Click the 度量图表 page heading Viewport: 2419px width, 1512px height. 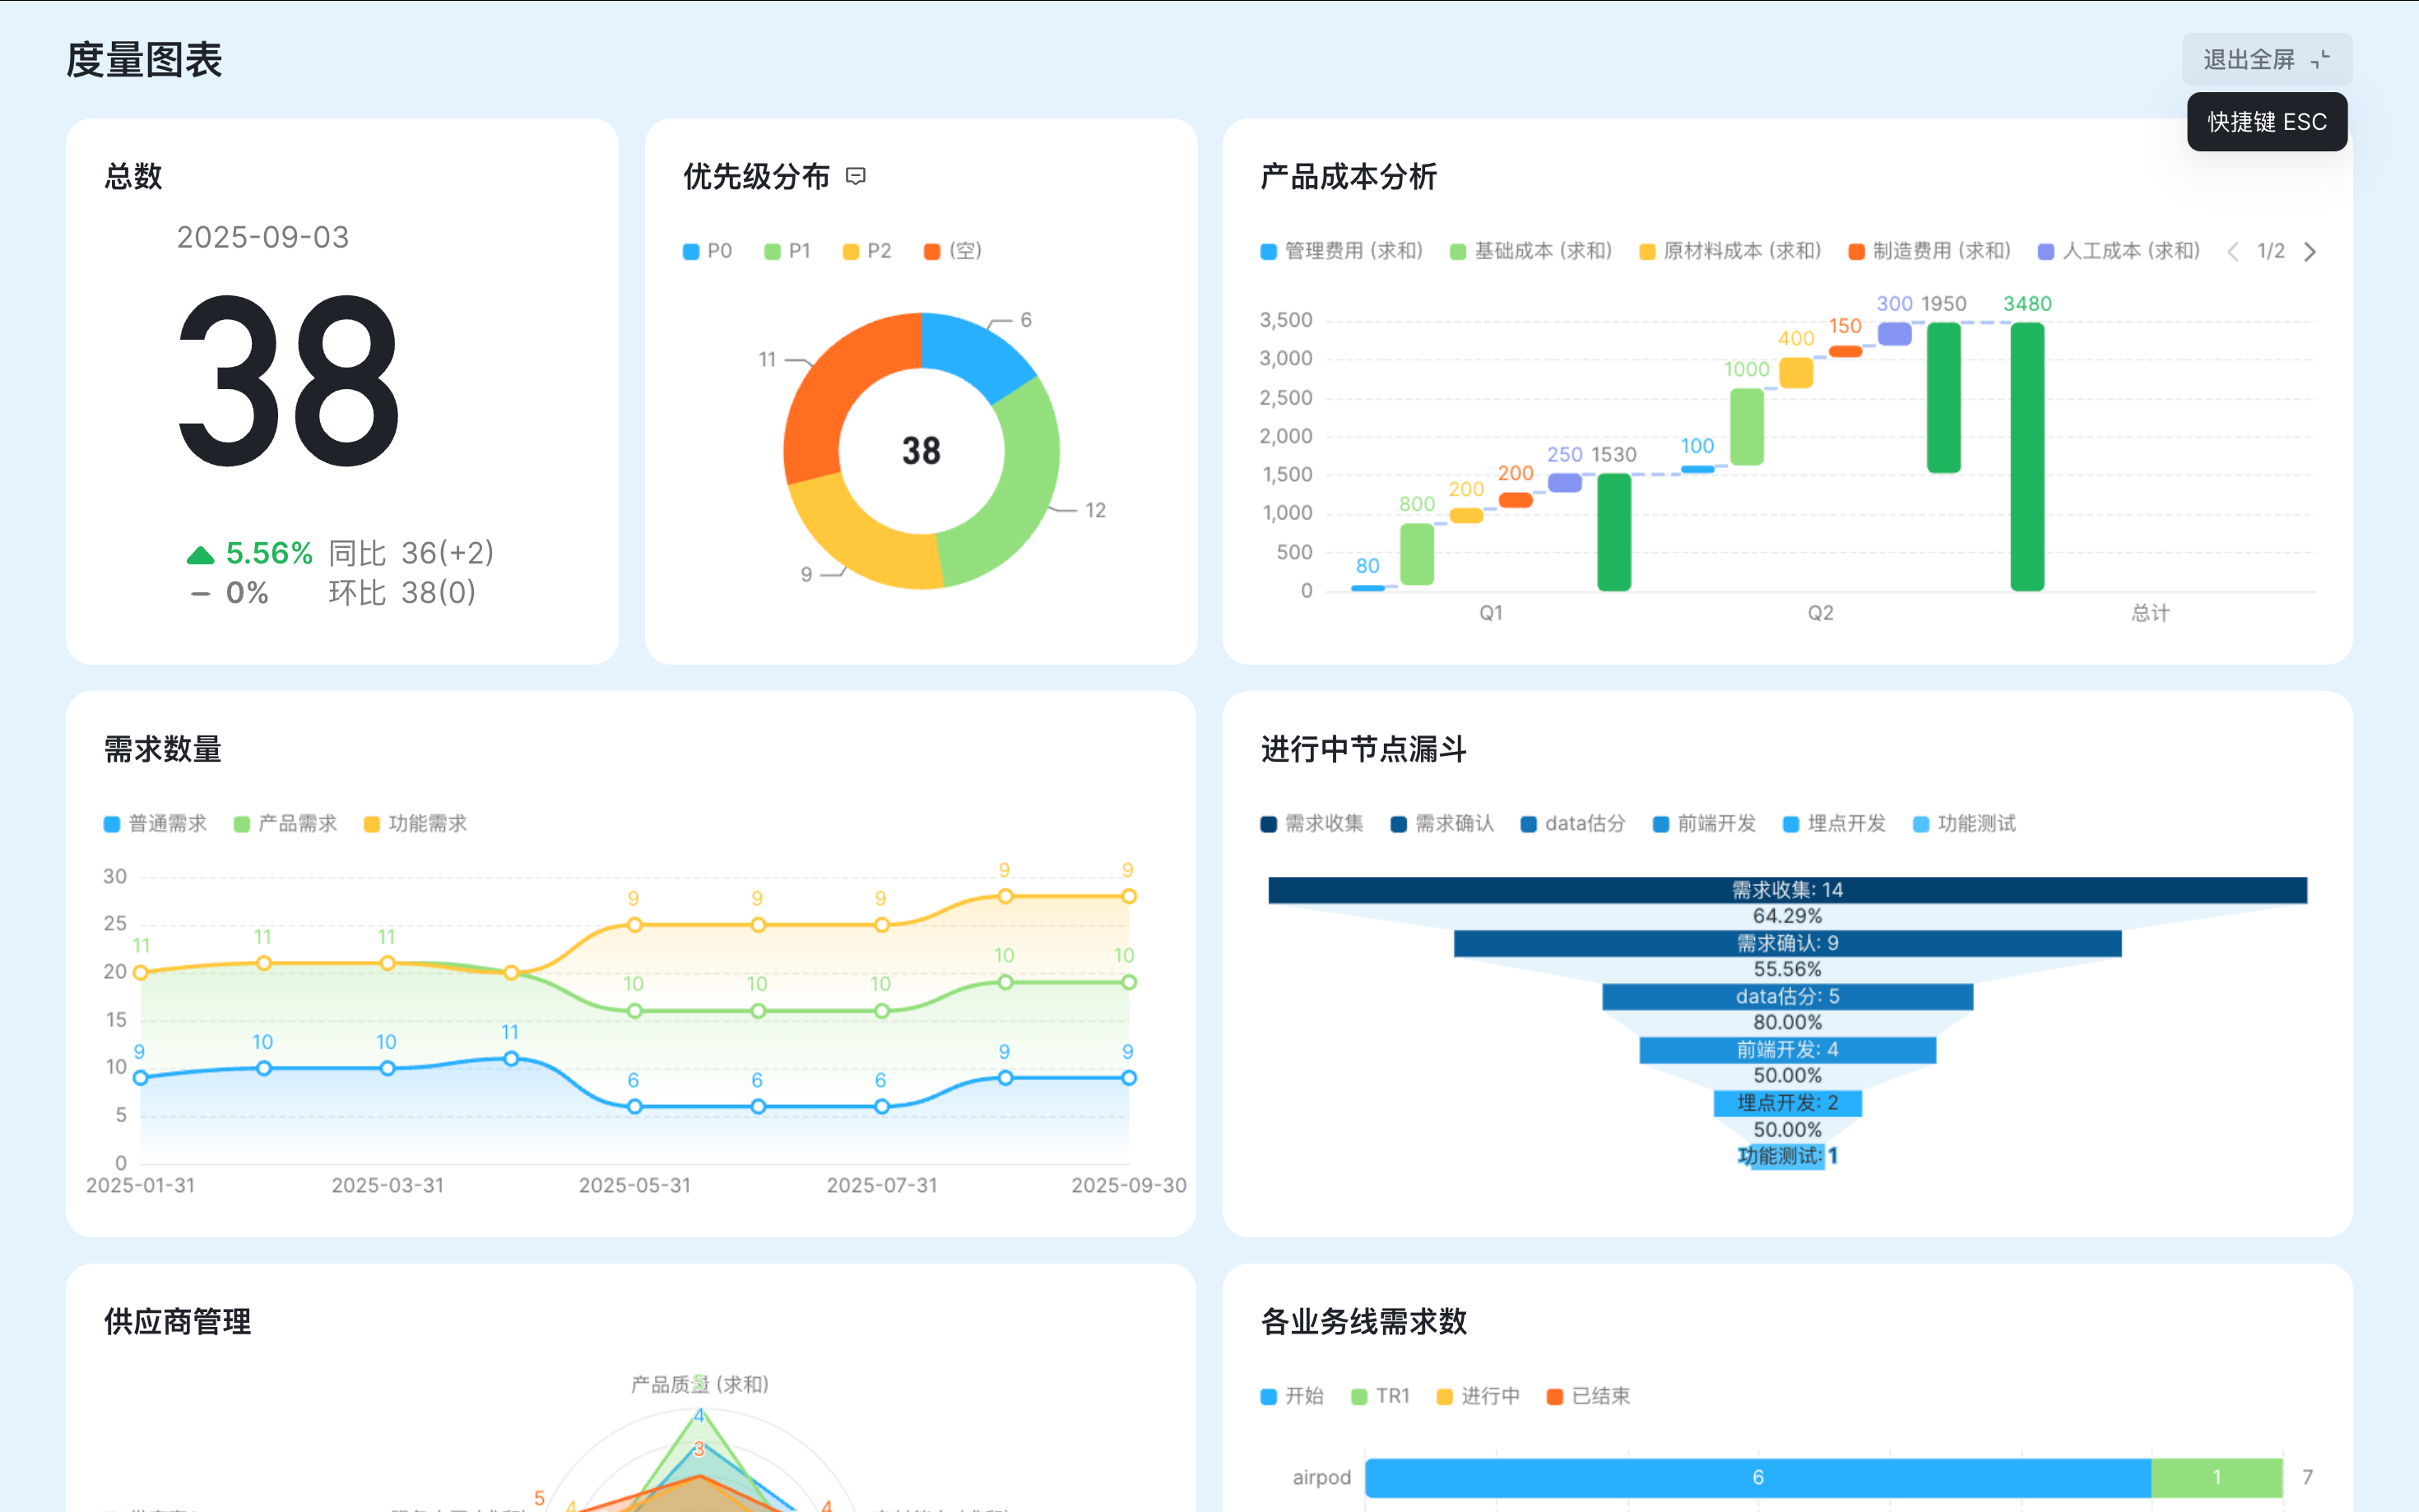pyautogui.click(x=144, y=60)
